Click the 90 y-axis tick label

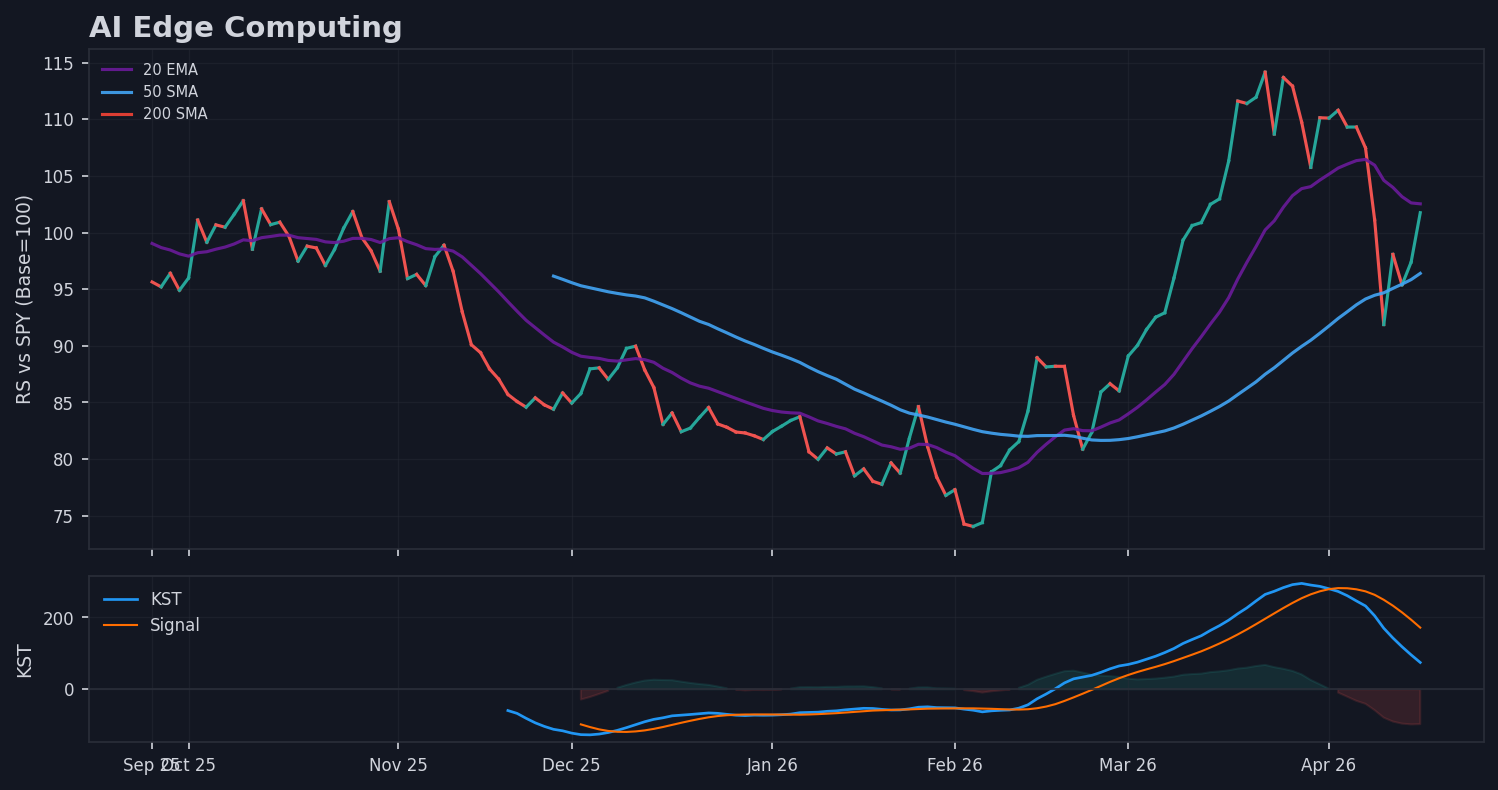64,347
